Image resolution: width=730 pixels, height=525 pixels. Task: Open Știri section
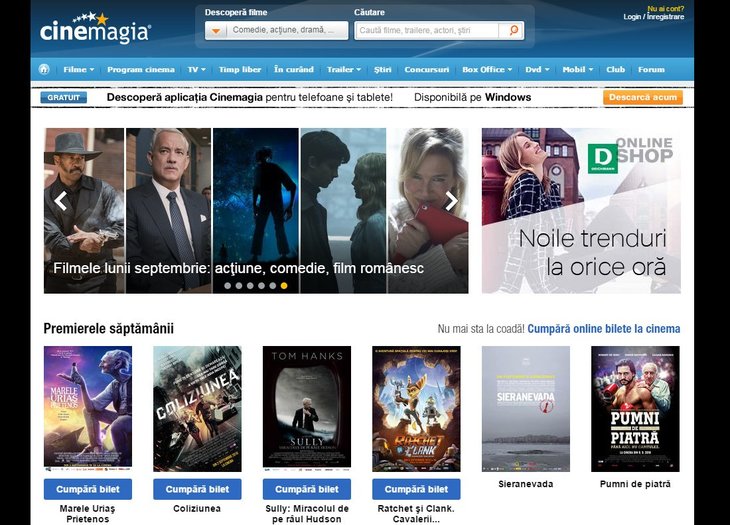pos(383,69)
